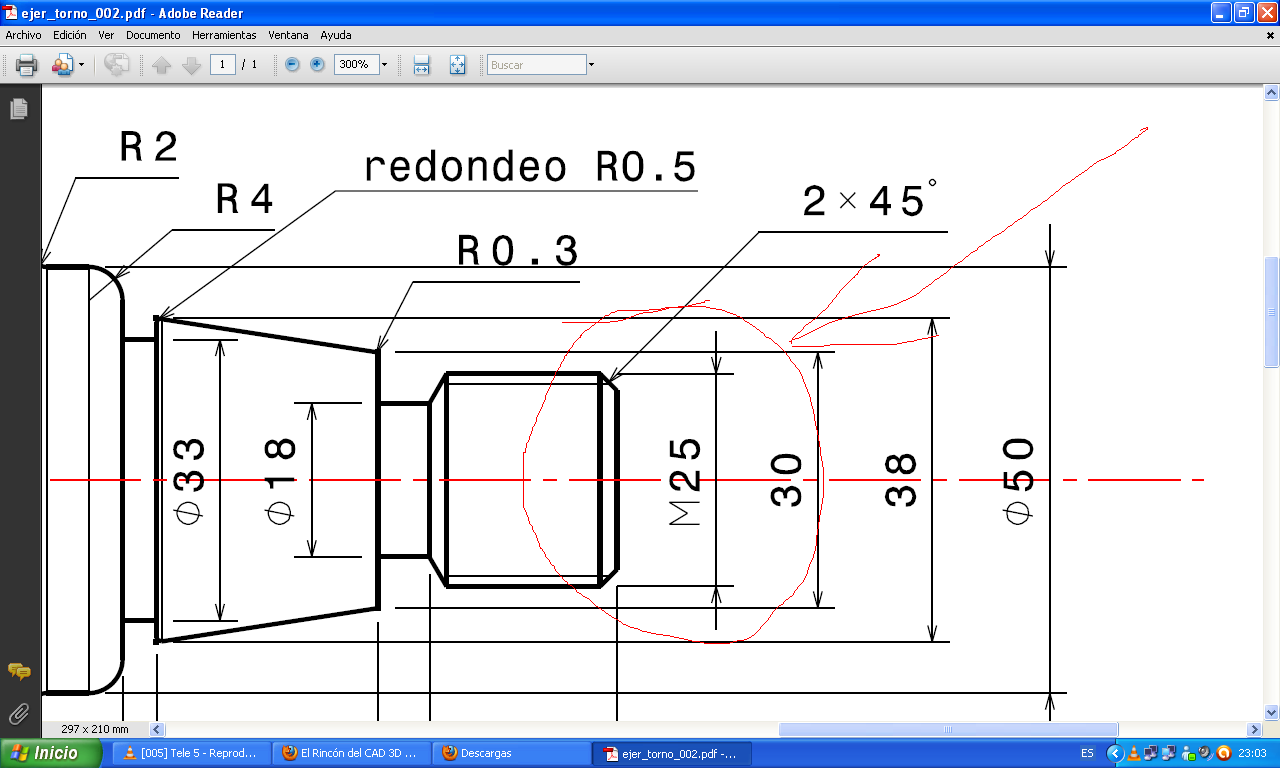This screenshot has width=1280, height=768.
Task: Switch to Tele 5 VLC taskbar button
Action: coord(190,753)
